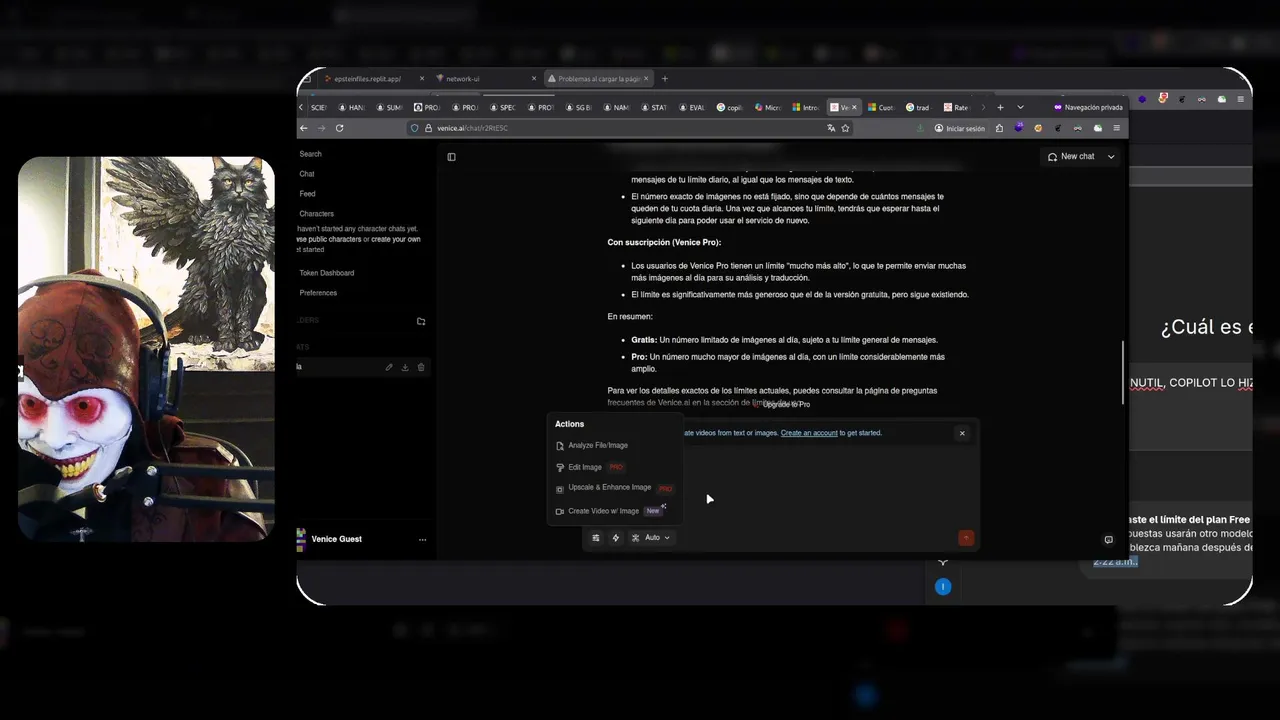Switch to the Problemas al cargar la página tab

click(598, 79)
